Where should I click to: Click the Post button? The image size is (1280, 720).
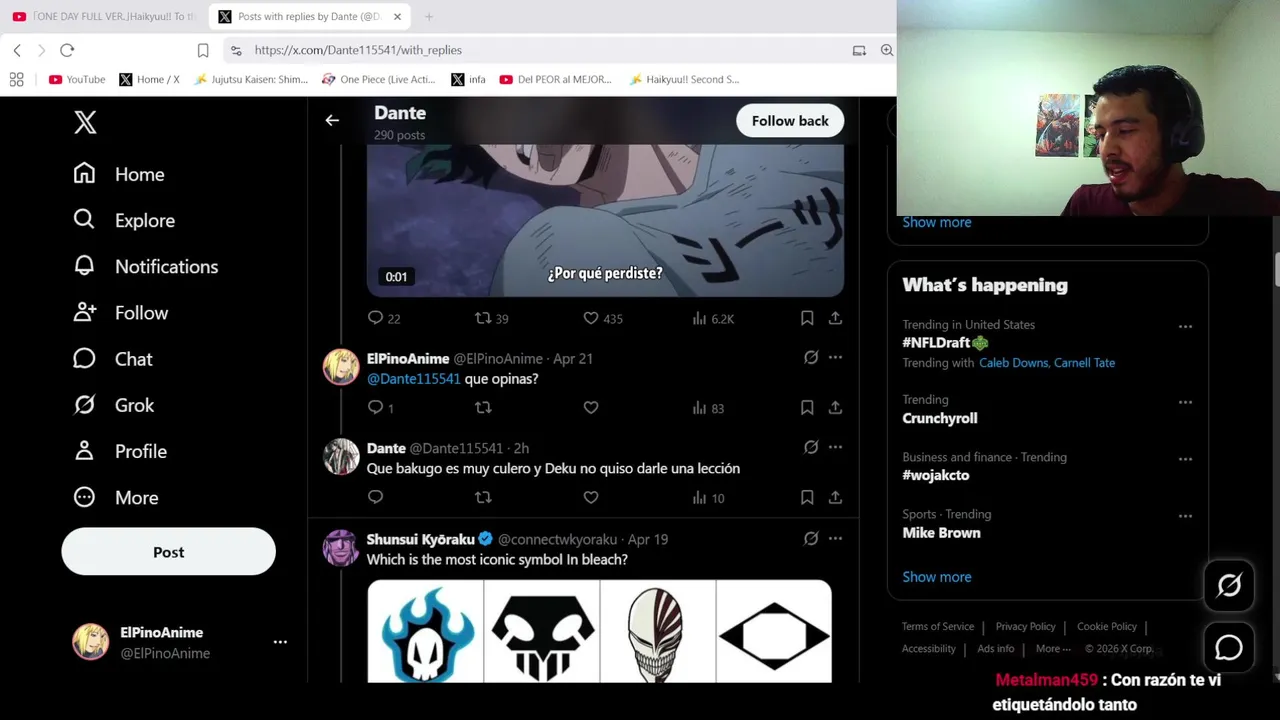[168, 552]
